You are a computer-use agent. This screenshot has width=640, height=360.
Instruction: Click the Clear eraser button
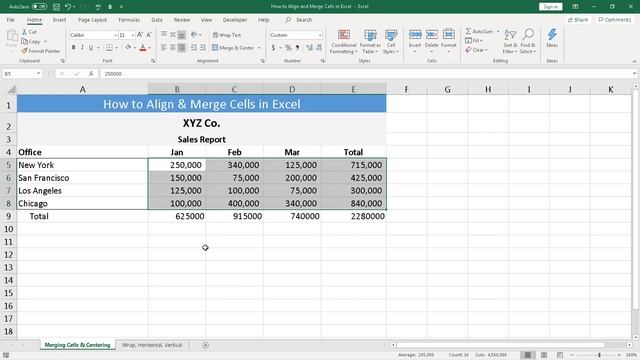coord(476,50)
